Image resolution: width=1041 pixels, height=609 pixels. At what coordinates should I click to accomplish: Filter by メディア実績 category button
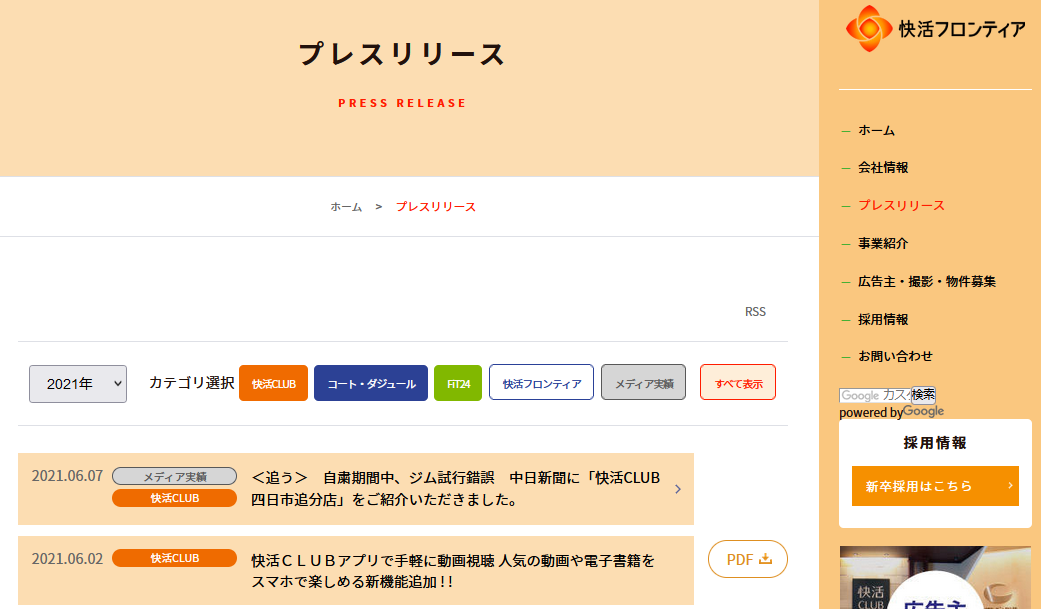[x=643, y=383]
